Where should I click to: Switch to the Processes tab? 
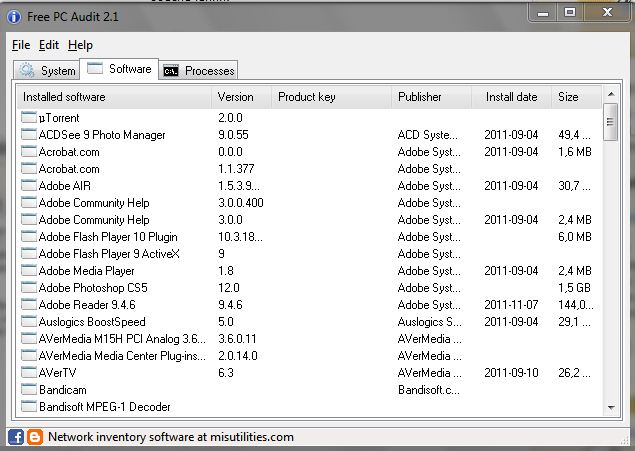(x=198, y=70)
